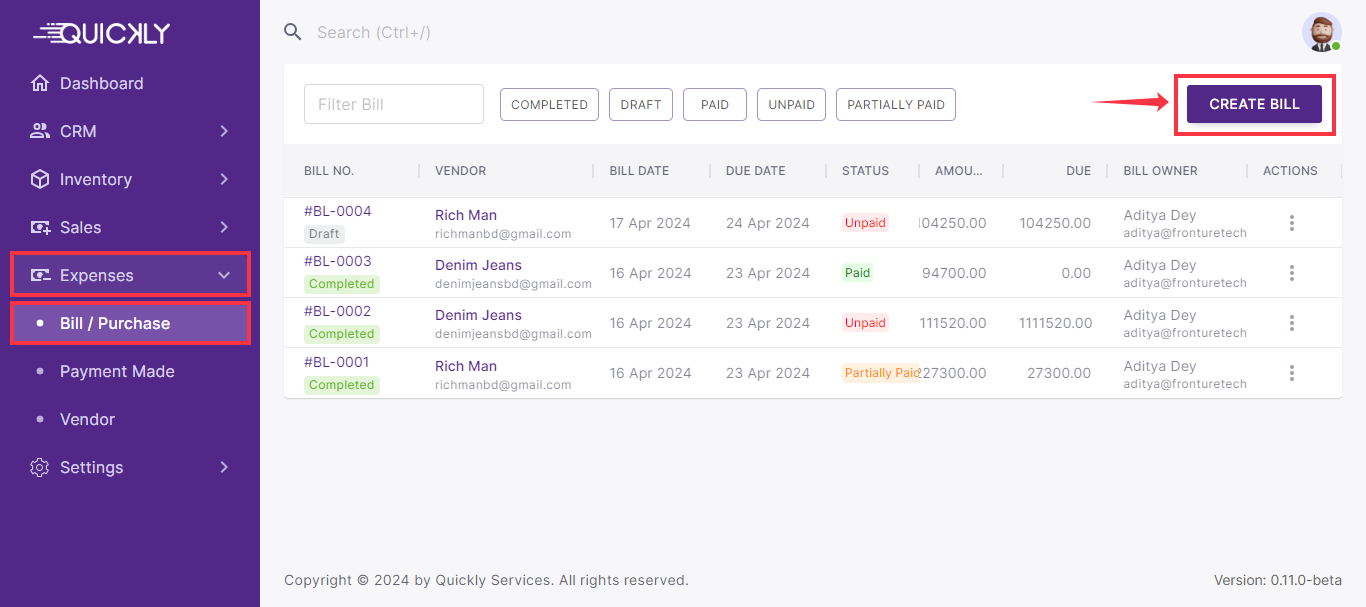The width and height of the screenshot is (1366, 607).
Task: Click the Sales icon in sidebar
Action: [40, 227]
